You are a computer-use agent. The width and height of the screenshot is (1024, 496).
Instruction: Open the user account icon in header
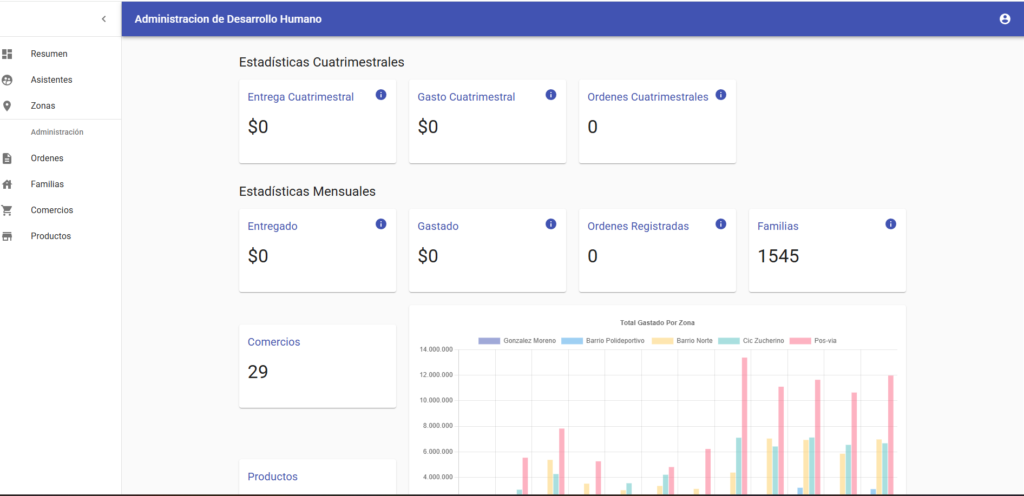point(1005,19)
